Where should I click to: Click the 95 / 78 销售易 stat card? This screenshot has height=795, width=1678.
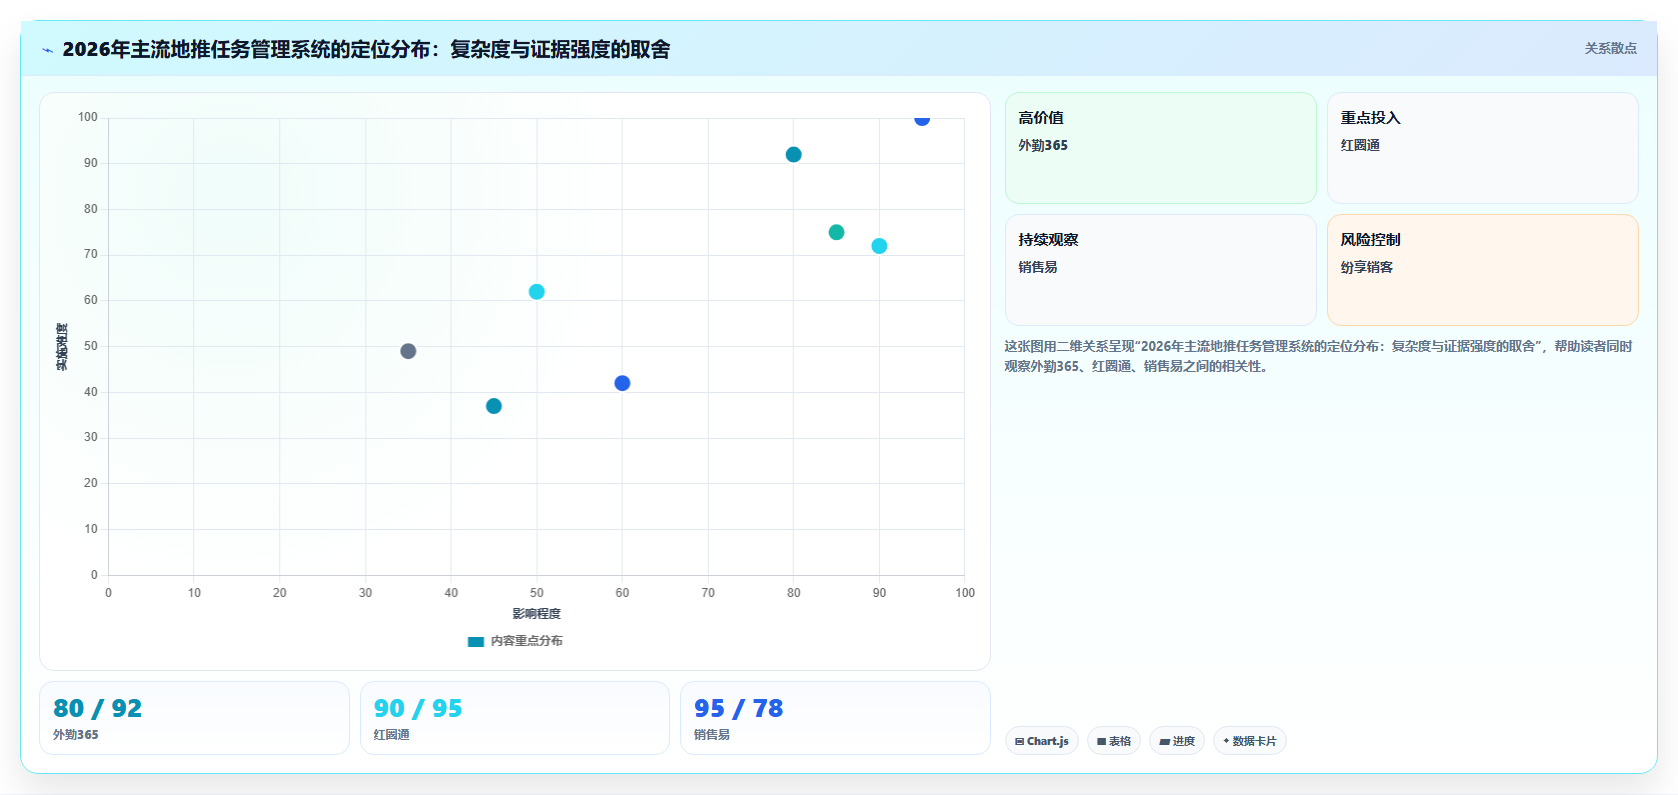(x=835, y=718)
